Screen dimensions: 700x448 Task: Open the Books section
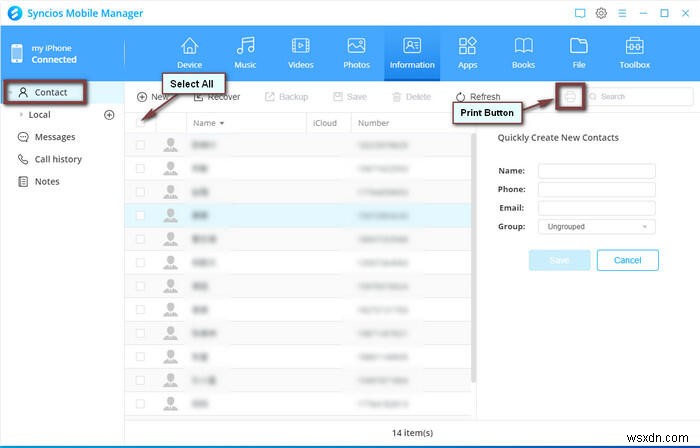[523, 53]
